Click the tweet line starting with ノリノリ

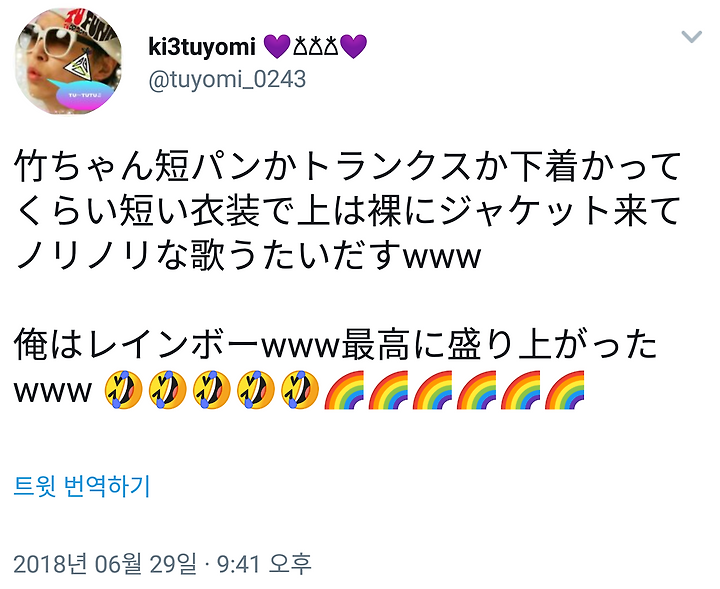248,256
